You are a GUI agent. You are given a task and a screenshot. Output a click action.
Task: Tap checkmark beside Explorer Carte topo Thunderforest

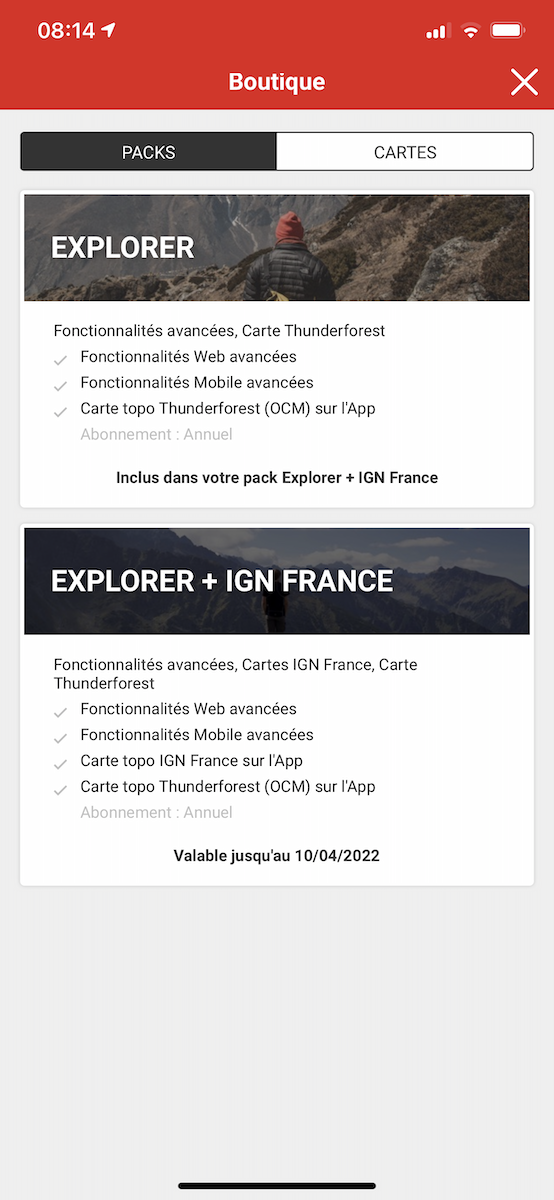[x=60, y=412]
